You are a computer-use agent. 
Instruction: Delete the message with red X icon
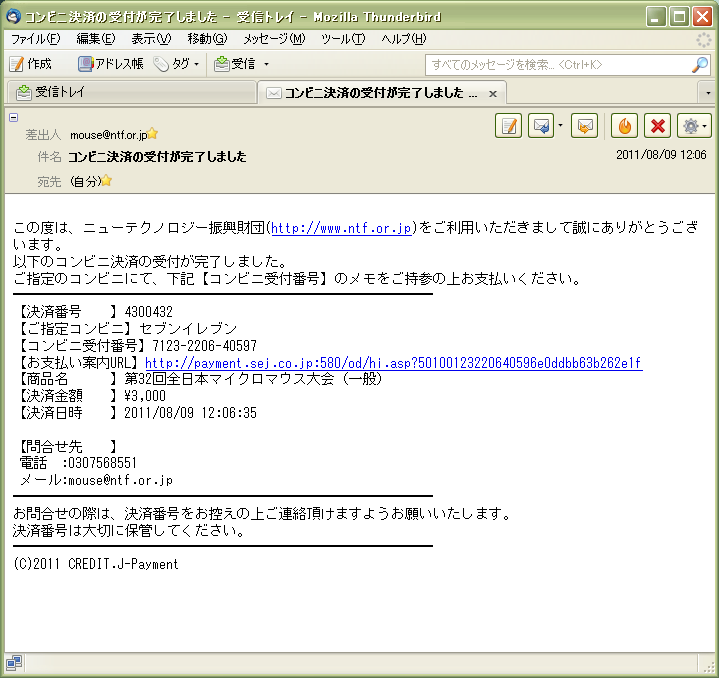(658, 126)
